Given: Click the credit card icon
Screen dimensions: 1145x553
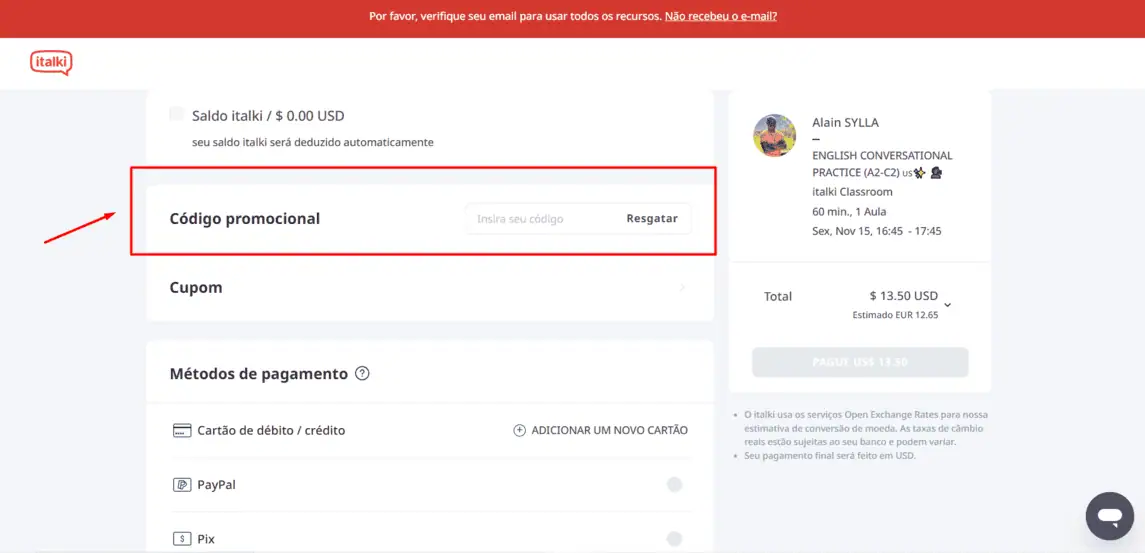Looking at the screenshot, I should [x=182, y=430].
